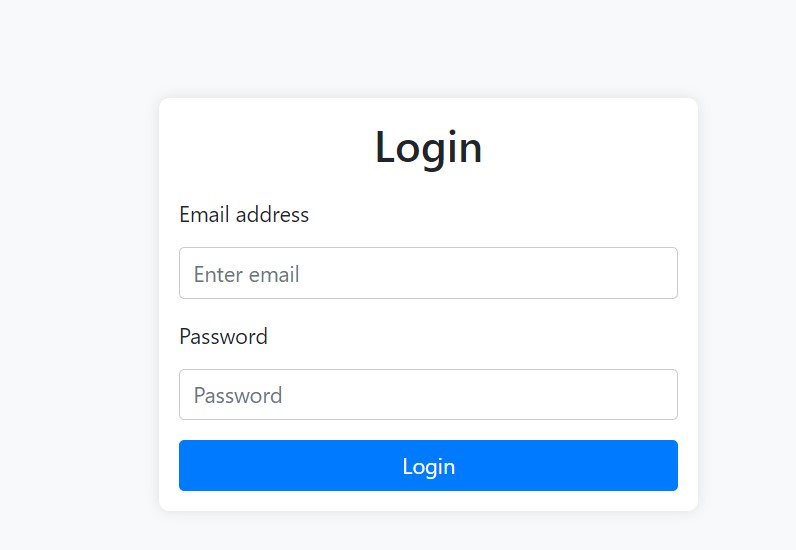Click the large Login heading
Viewport: 796px width, 550px height.
click(x=428, y=147)
